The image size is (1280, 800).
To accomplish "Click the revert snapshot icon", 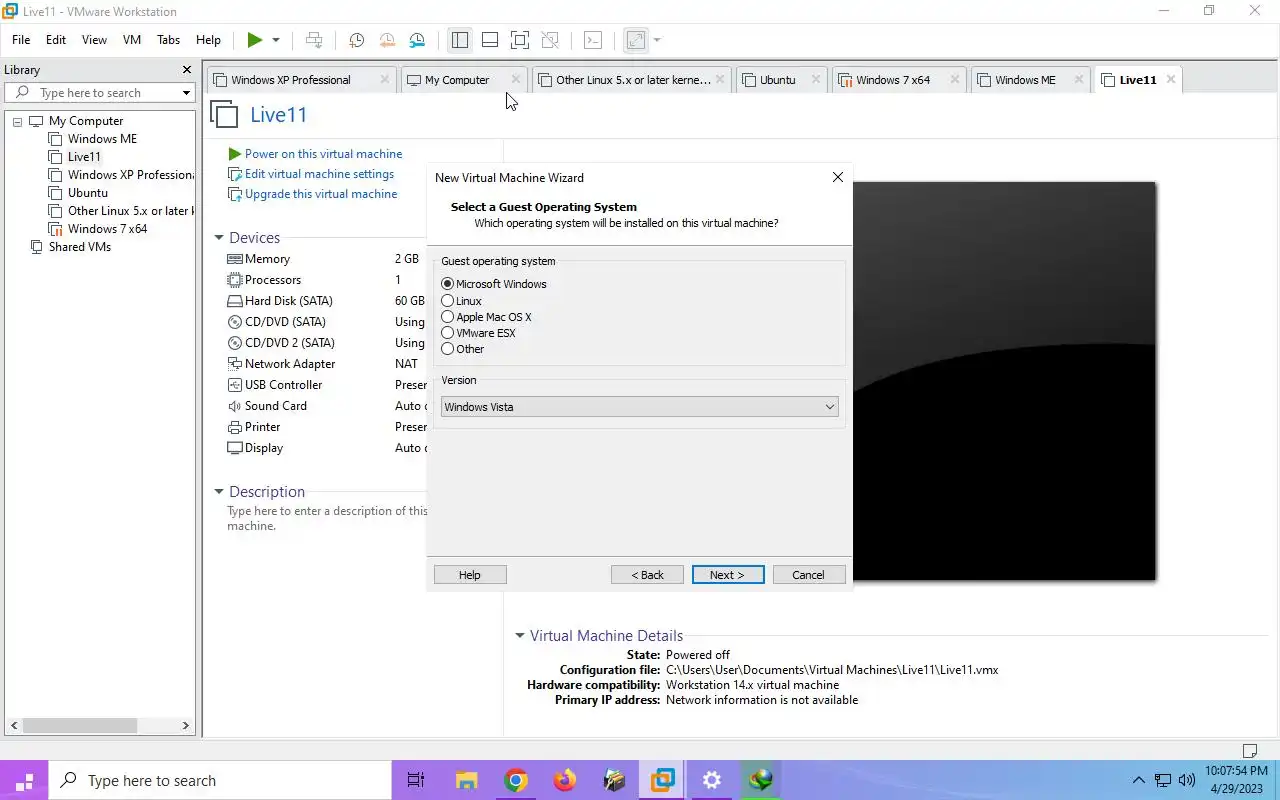I will pyautogui.click(x=387, y=40).
